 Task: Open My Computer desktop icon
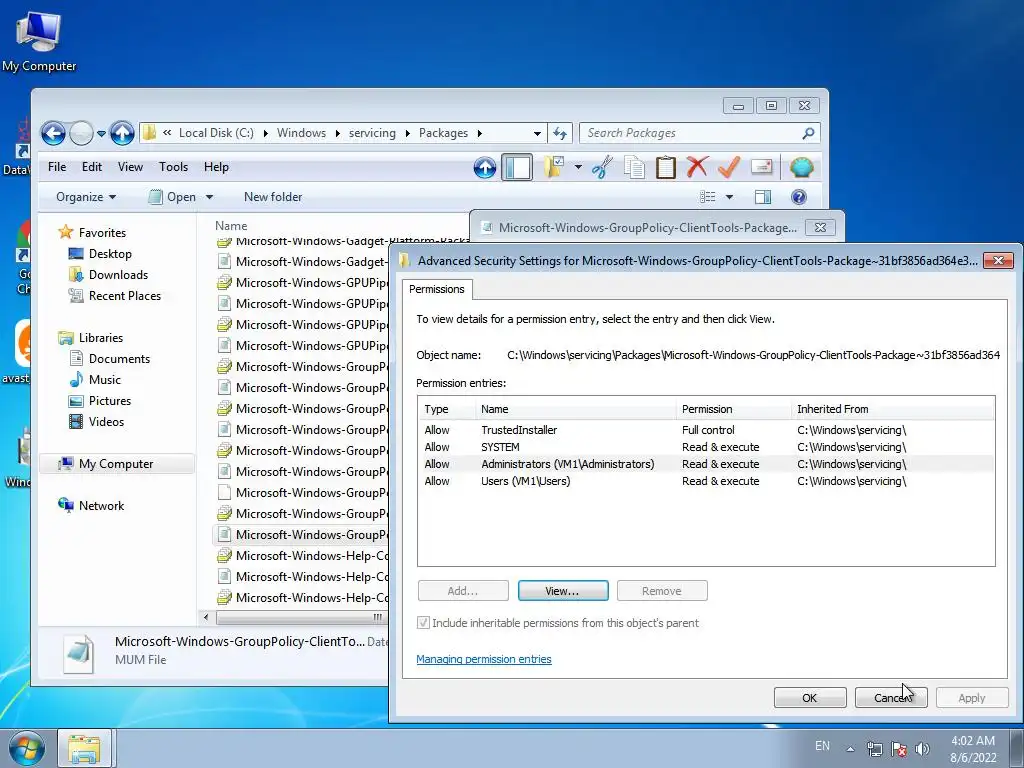(x=39, y=40)
